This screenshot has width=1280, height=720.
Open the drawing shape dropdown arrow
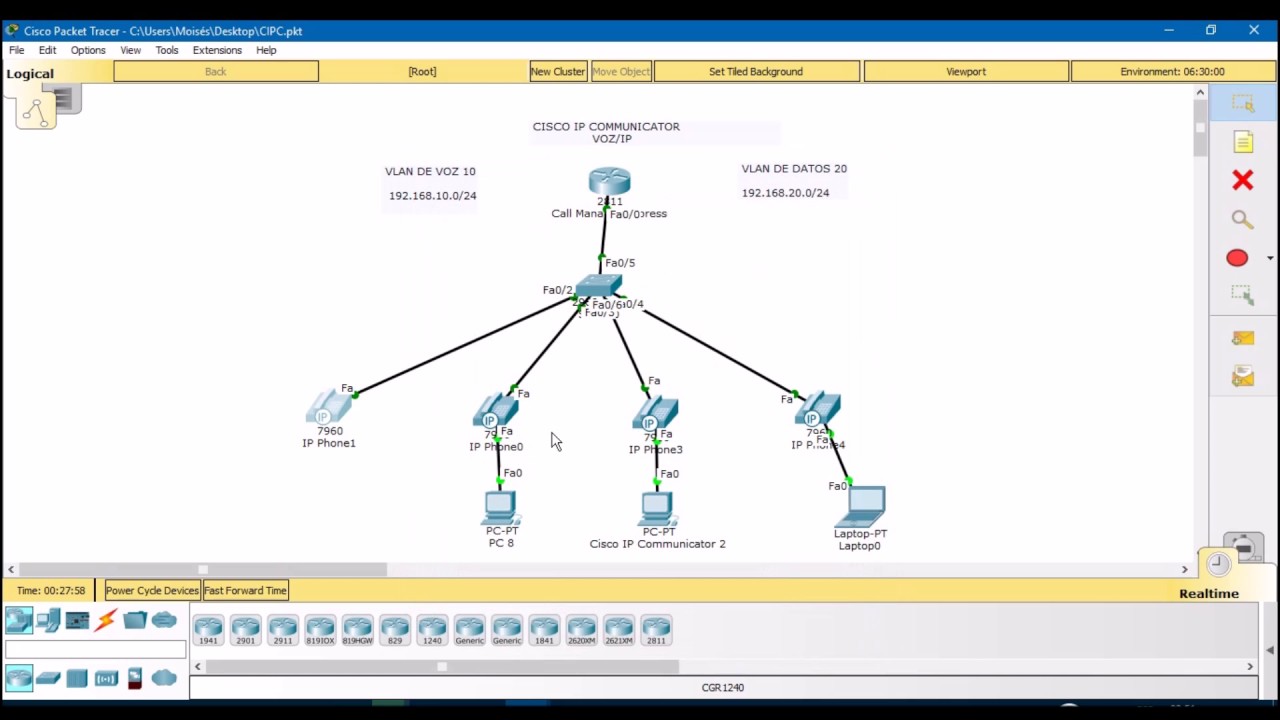click(x=1270, y=258)
